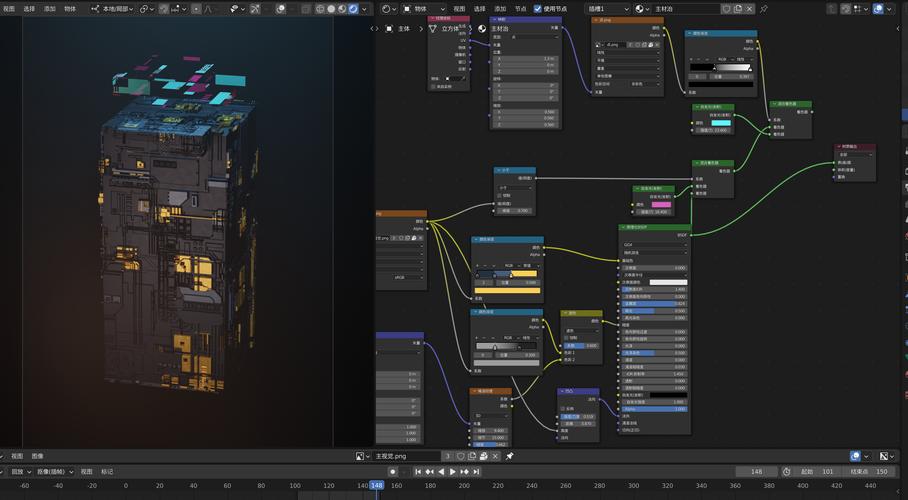This screenshot has height=500, width=908.
Task: Jump to the end frame
Action: tap(476, 472)
